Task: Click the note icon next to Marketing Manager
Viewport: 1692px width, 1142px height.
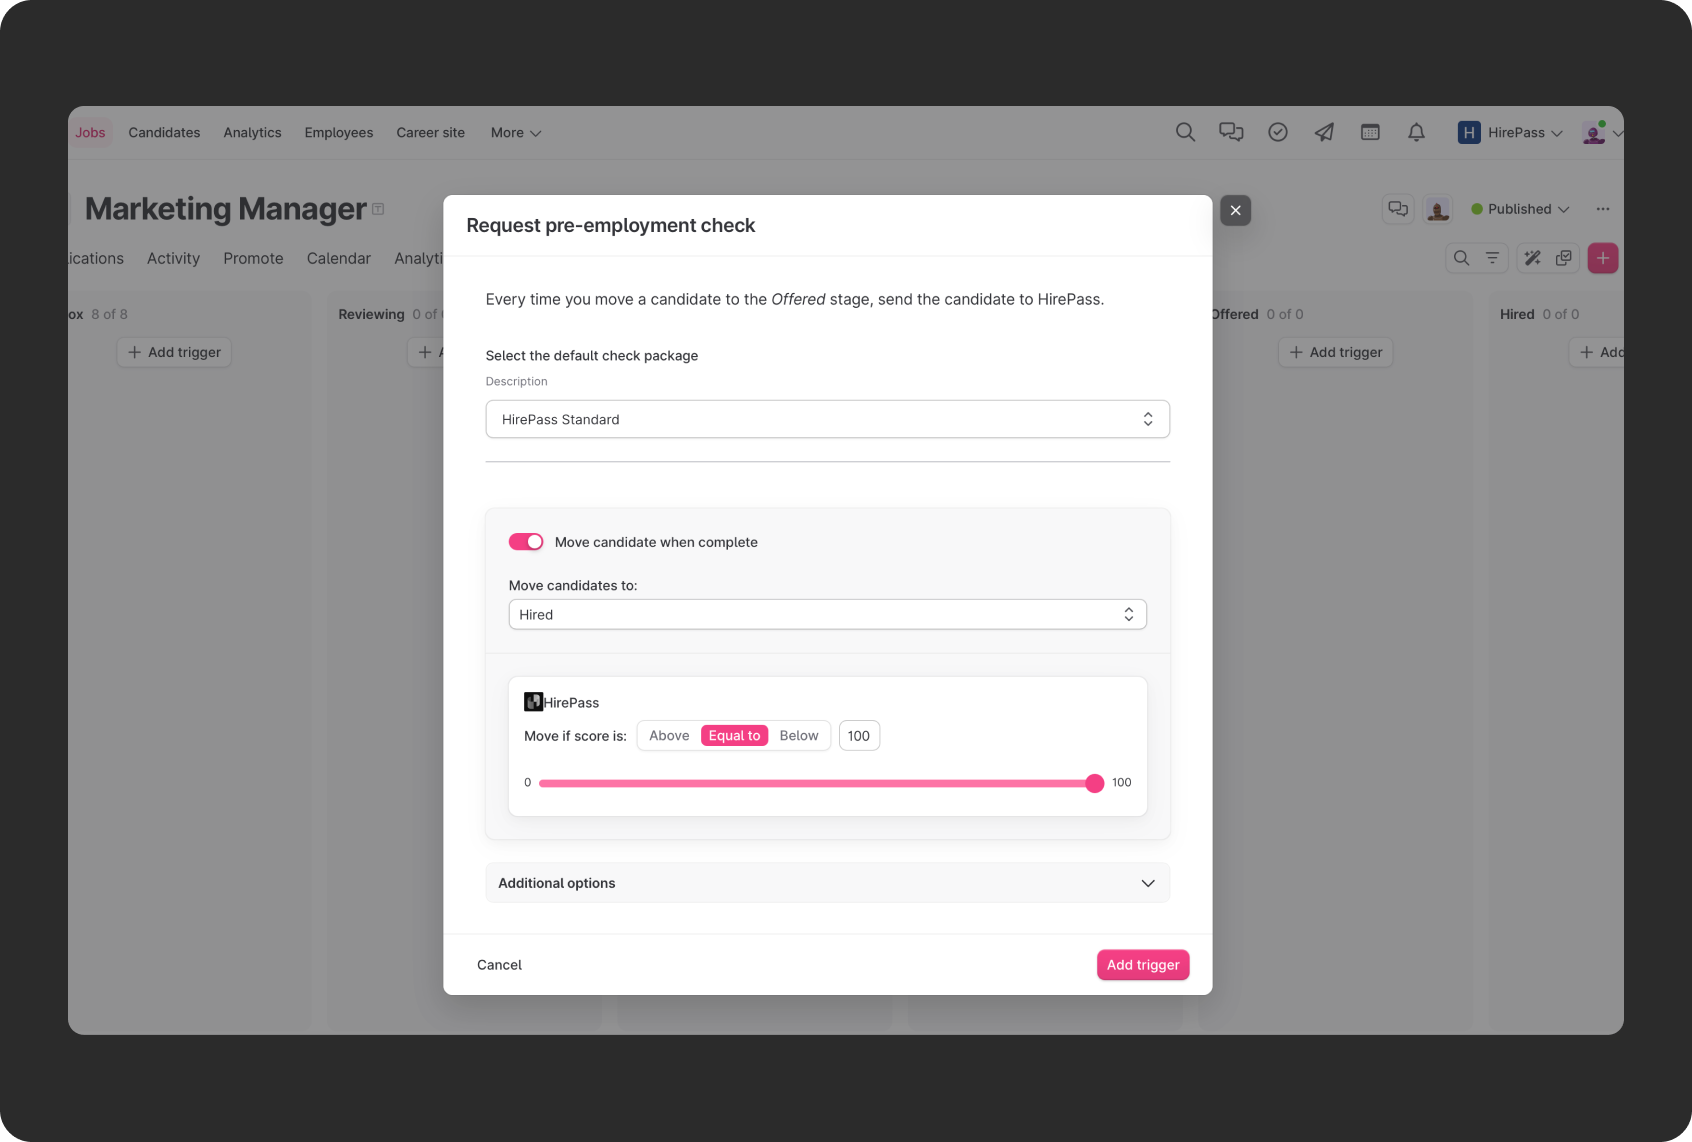Action: point(378,209)
